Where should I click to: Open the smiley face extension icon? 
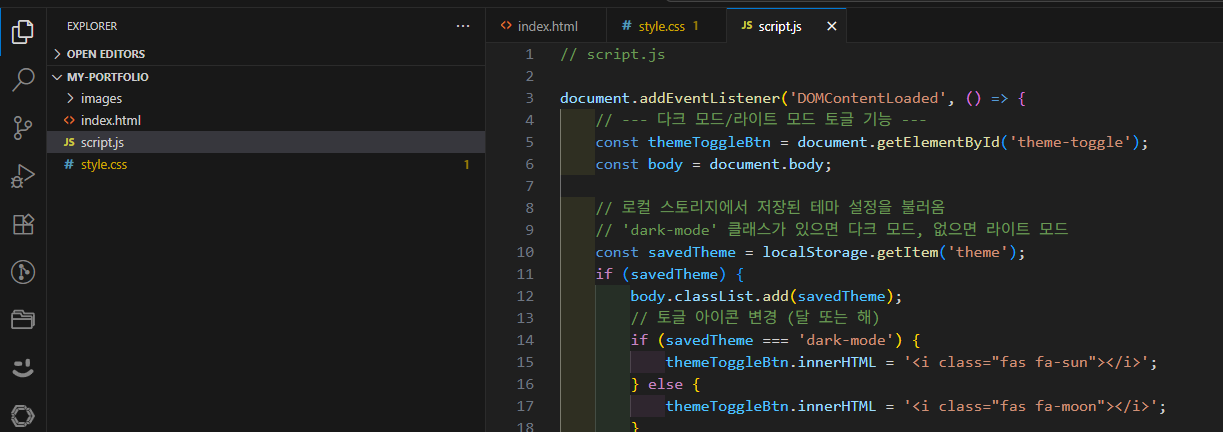pyautogui.click(x=23, y=368)
